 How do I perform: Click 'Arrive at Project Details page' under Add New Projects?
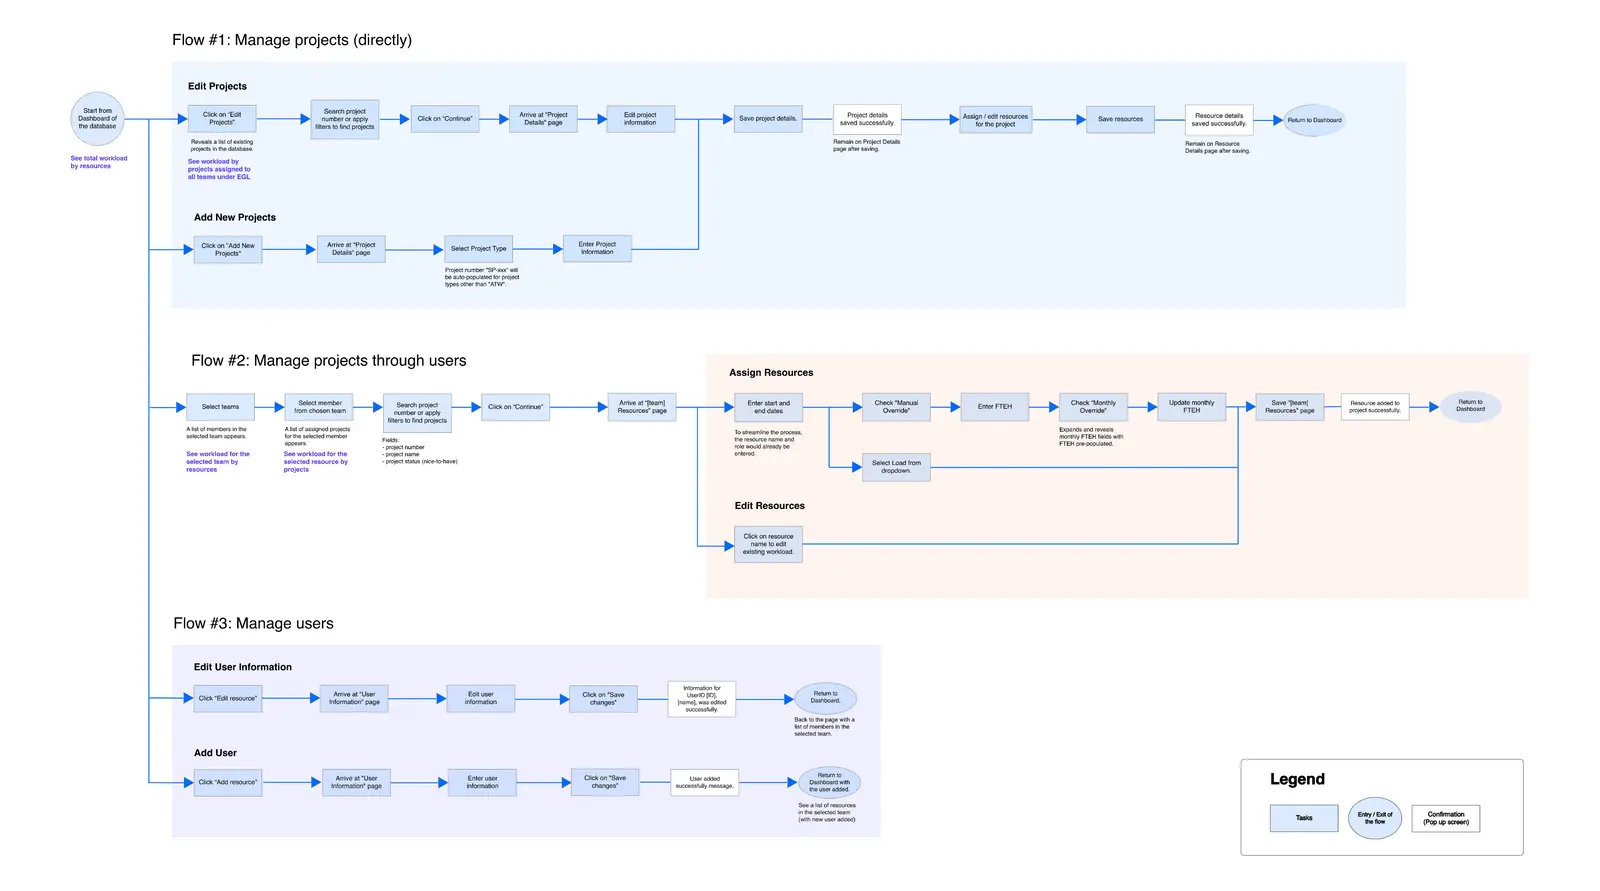coord(351,249)
